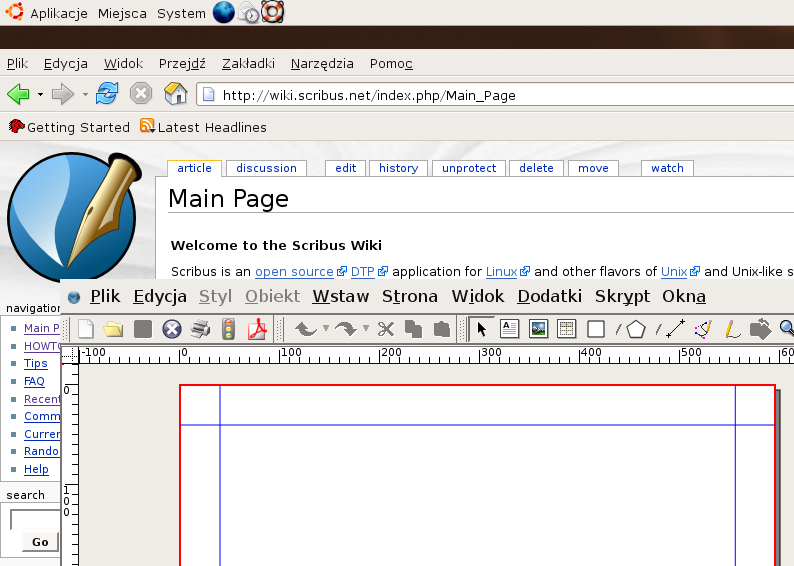794x566 pixels.
Task: Switch to the discussion tab
Action: [266, 168]
